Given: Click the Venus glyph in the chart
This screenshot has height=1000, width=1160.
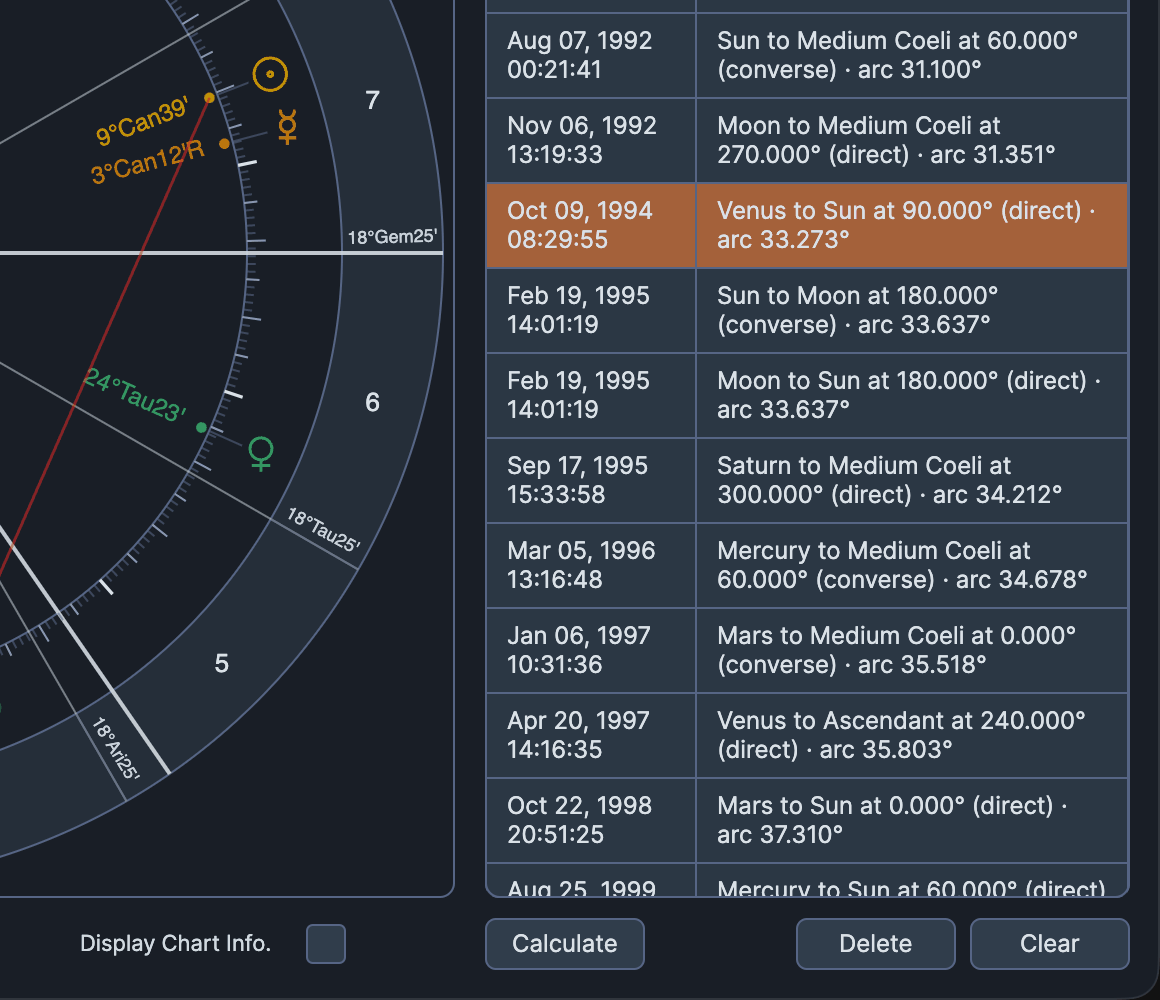Looking at the screenshot, I should click(260, 453).
